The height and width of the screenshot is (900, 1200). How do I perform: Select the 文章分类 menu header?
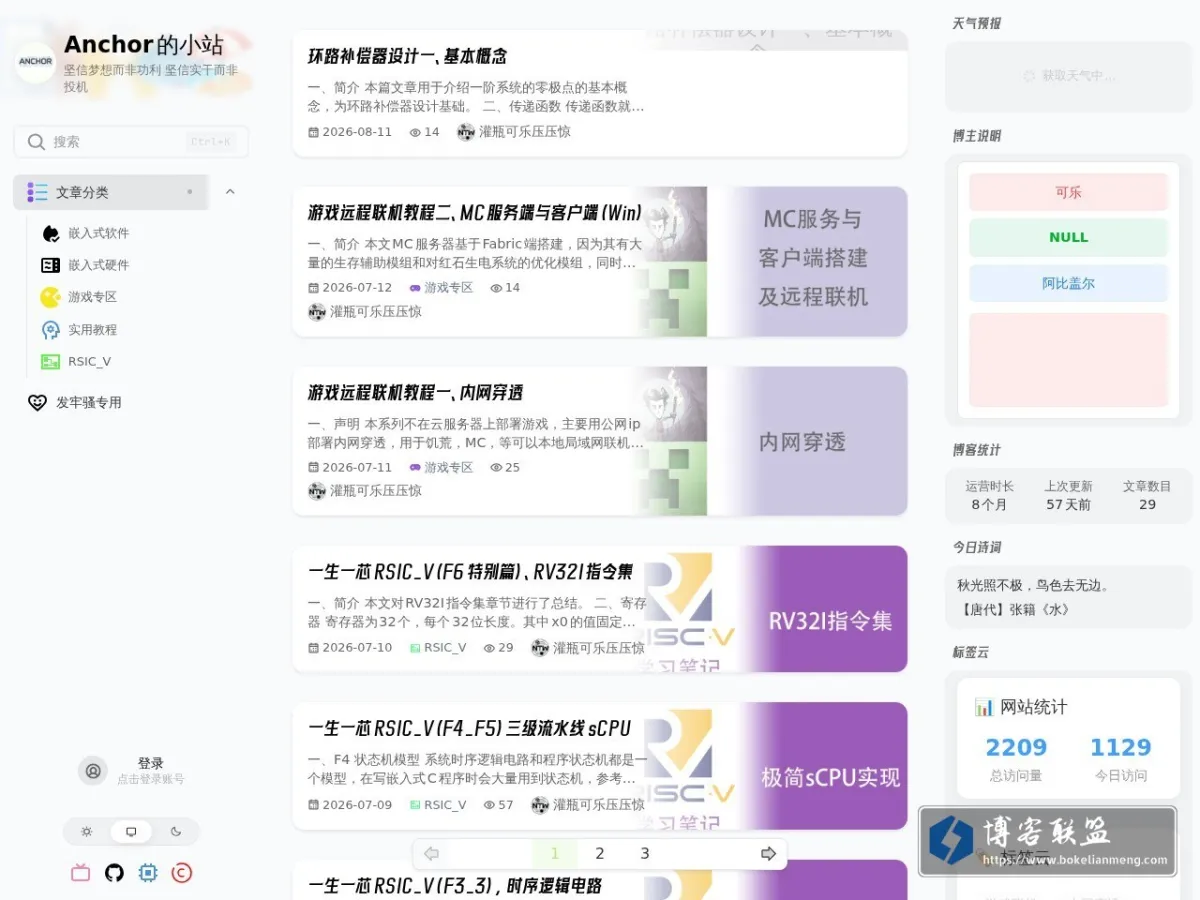pos(111,192)
